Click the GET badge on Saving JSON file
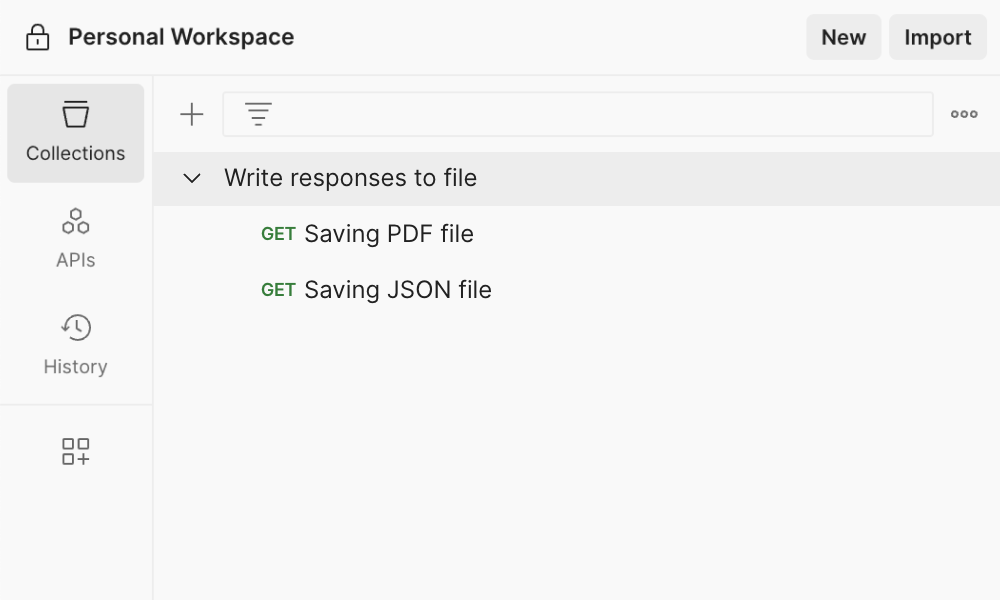This screenshot has width=1000, height=600. 278,289
